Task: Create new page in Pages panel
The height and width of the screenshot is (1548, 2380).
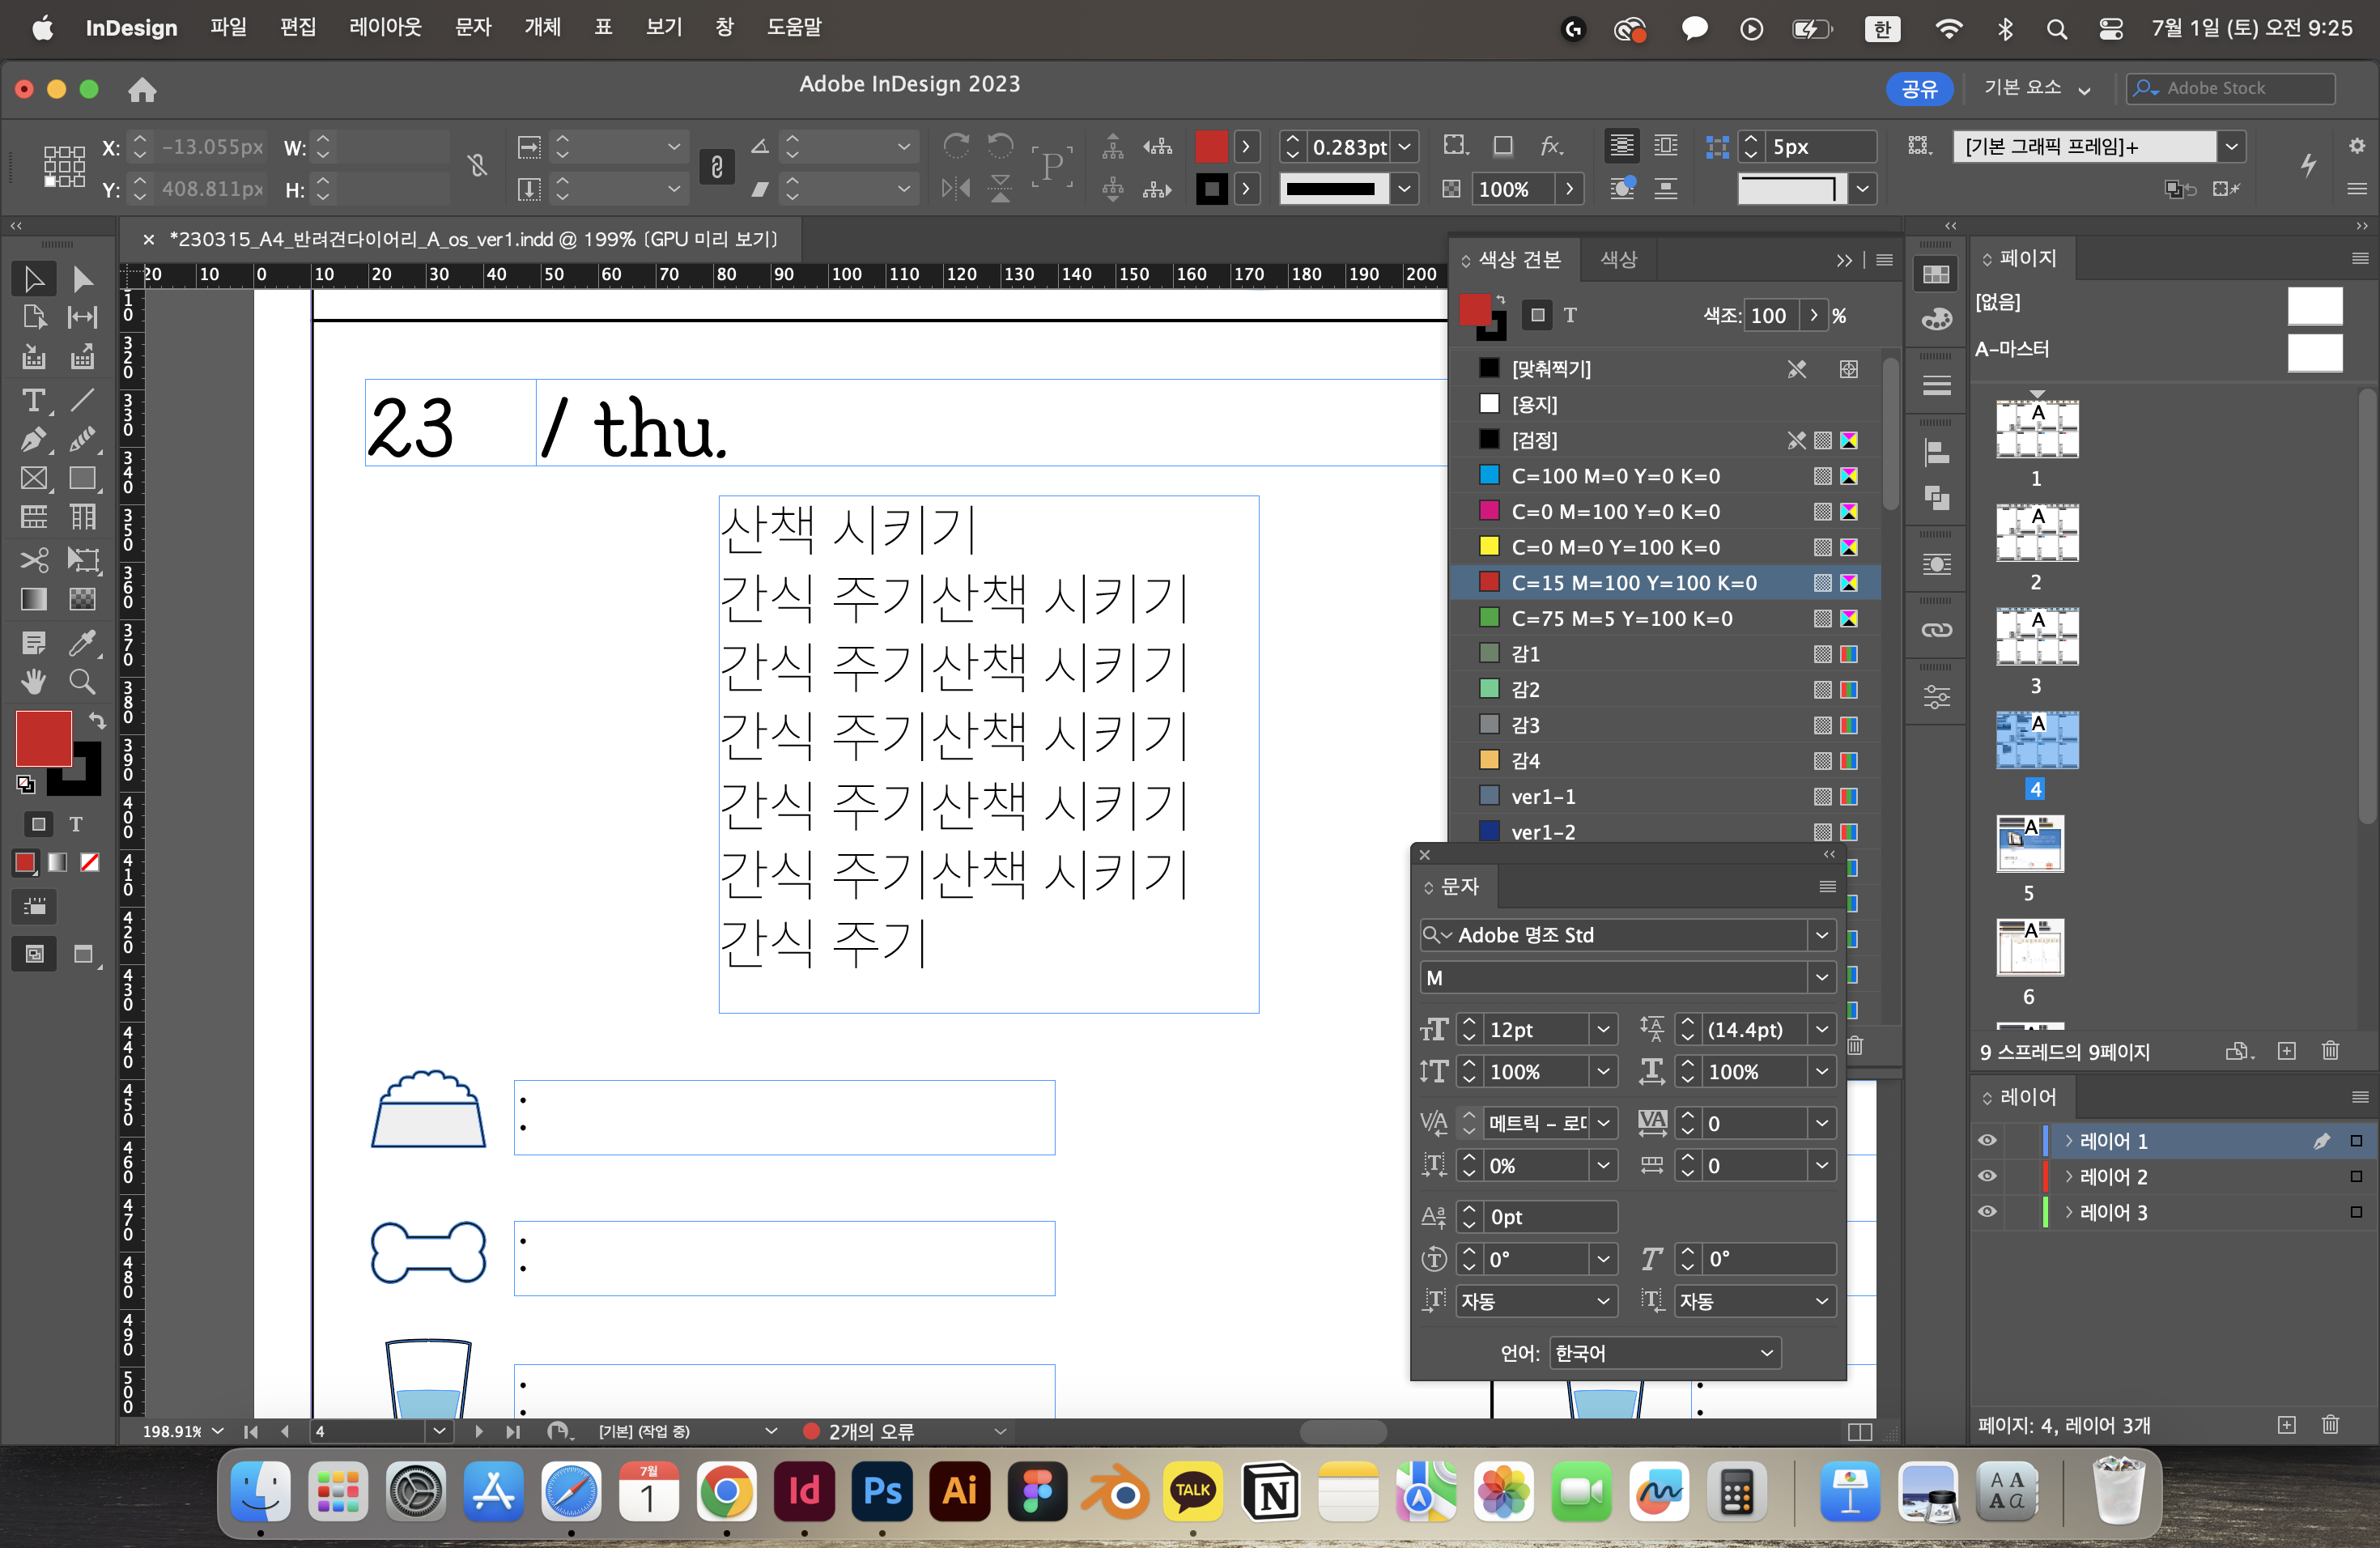Action: pos(2286,1051)
